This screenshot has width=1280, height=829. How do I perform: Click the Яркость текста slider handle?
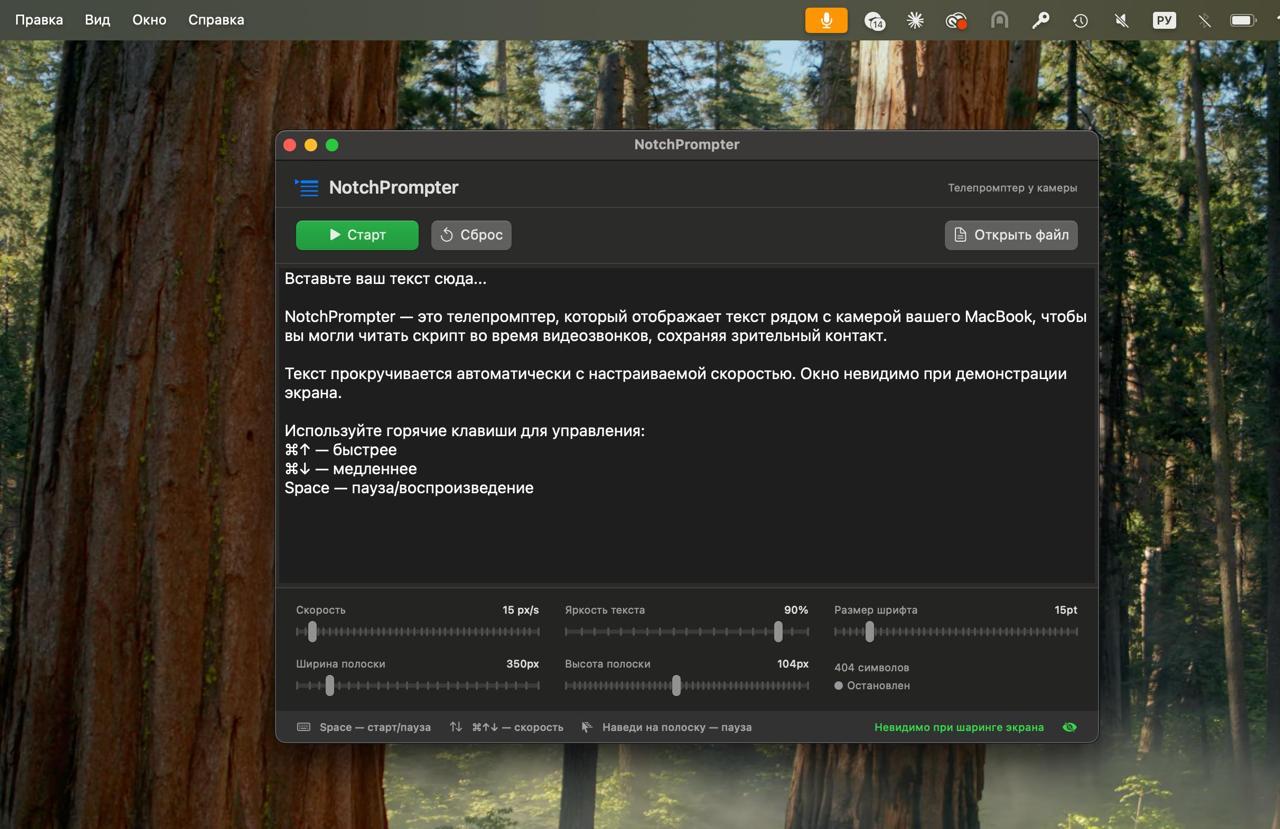[778, 632]
